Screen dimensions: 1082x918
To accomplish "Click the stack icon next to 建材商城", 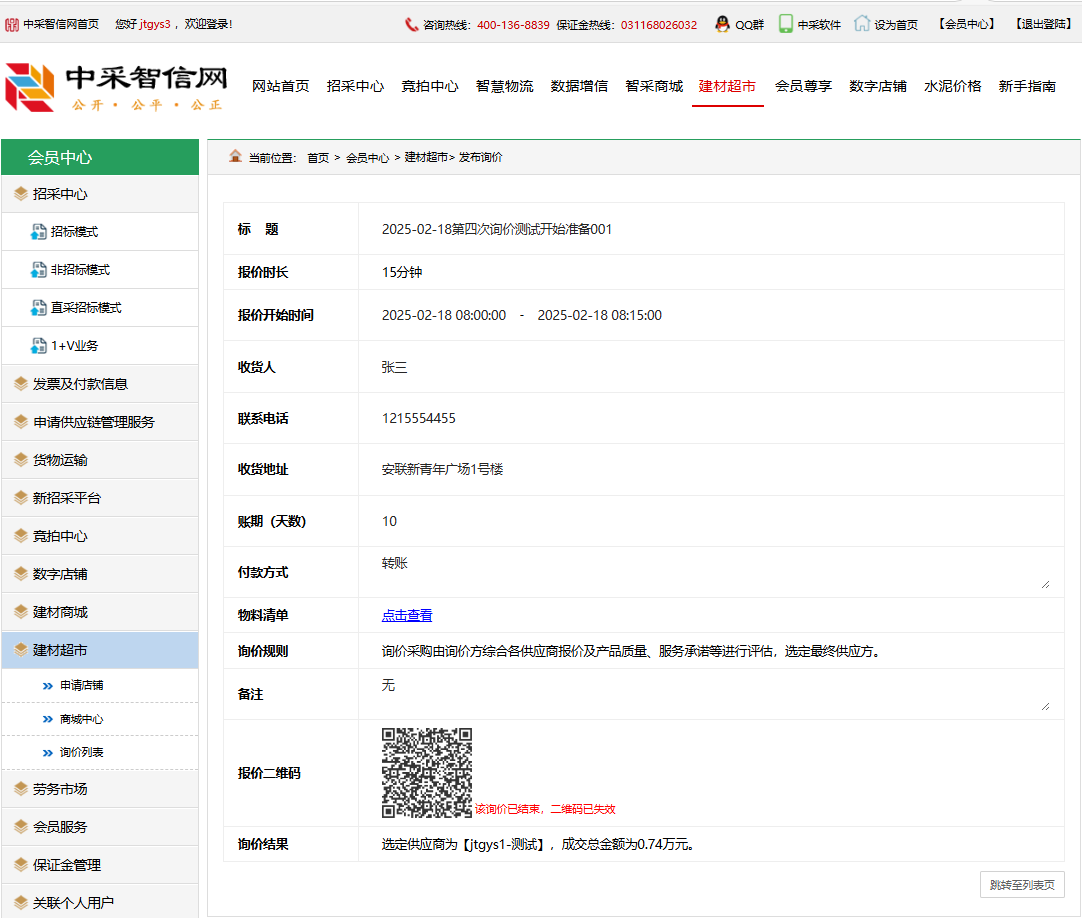I will [x=21, y=612].
